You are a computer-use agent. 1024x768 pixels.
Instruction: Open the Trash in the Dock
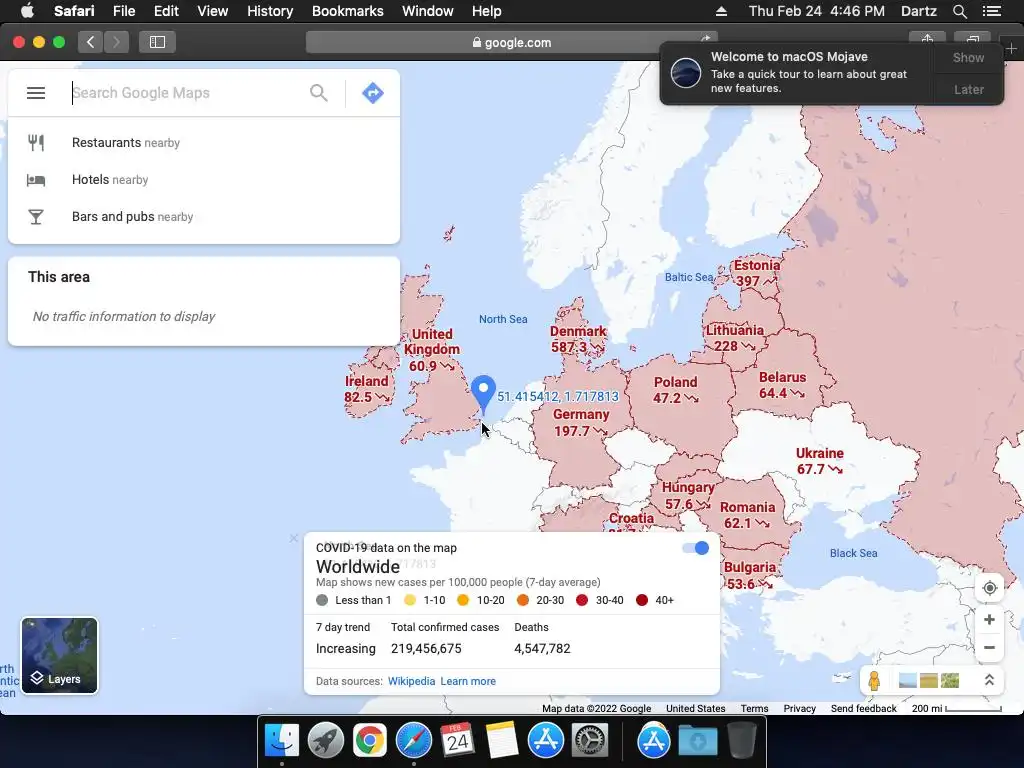point(742,740)
